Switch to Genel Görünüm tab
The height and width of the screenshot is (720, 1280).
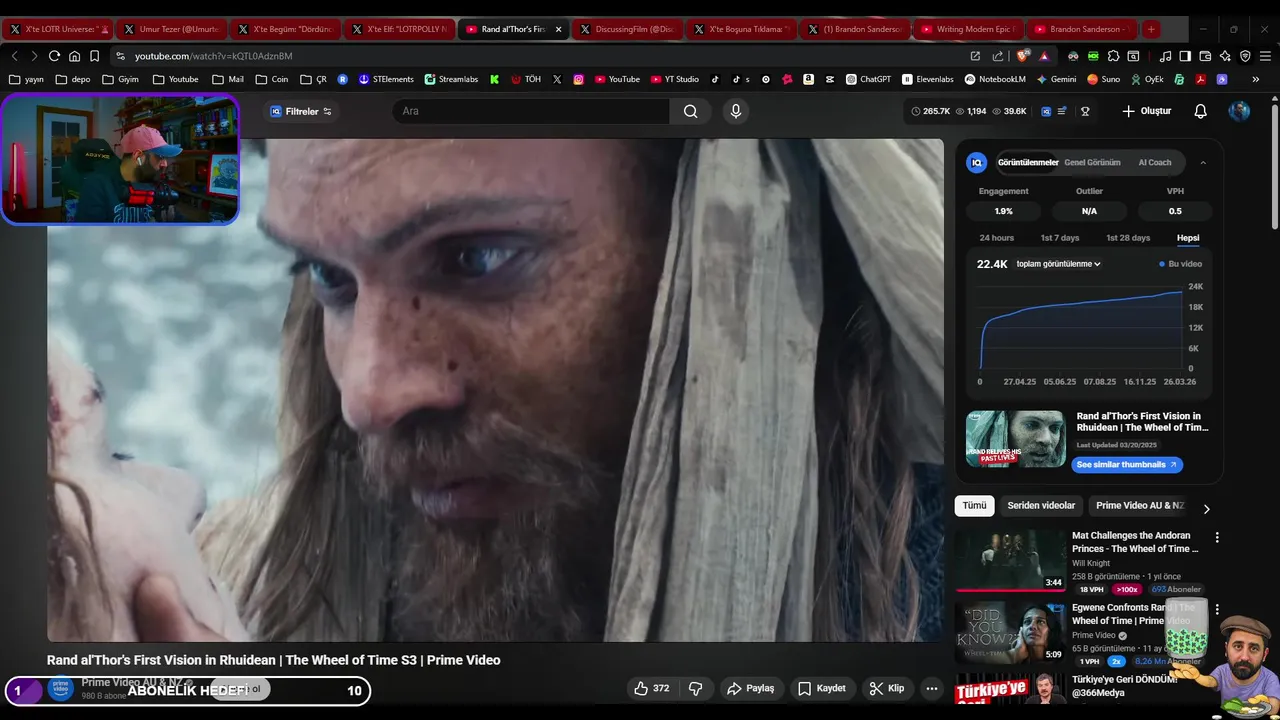(1092, 162)
